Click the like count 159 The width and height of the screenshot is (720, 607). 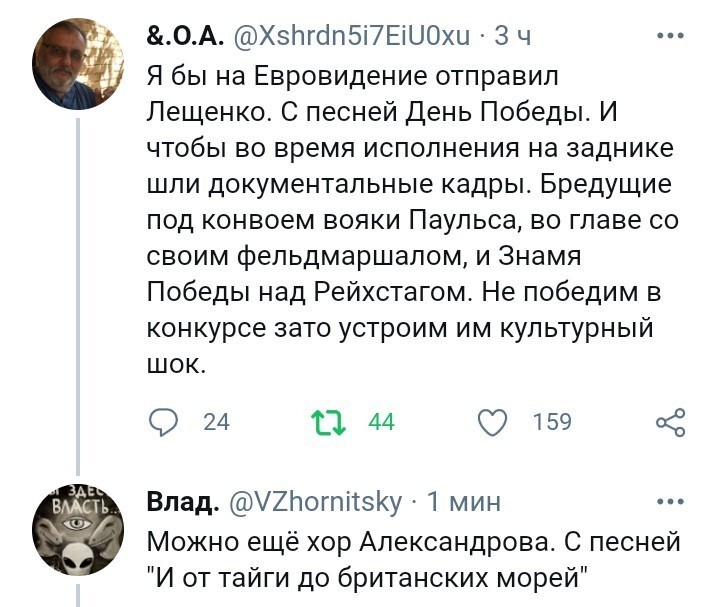[x=552, y=422]
